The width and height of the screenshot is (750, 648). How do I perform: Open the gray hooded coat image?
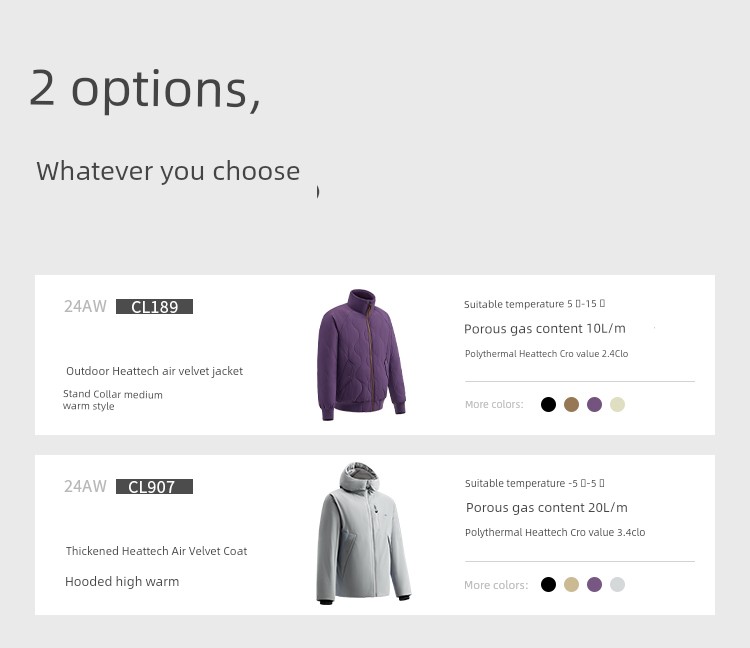pos(363,533)
